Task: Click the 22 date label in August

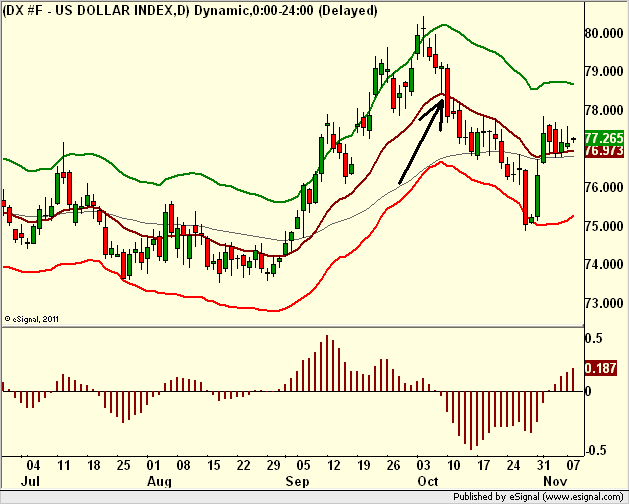Action: click(243, 465)
